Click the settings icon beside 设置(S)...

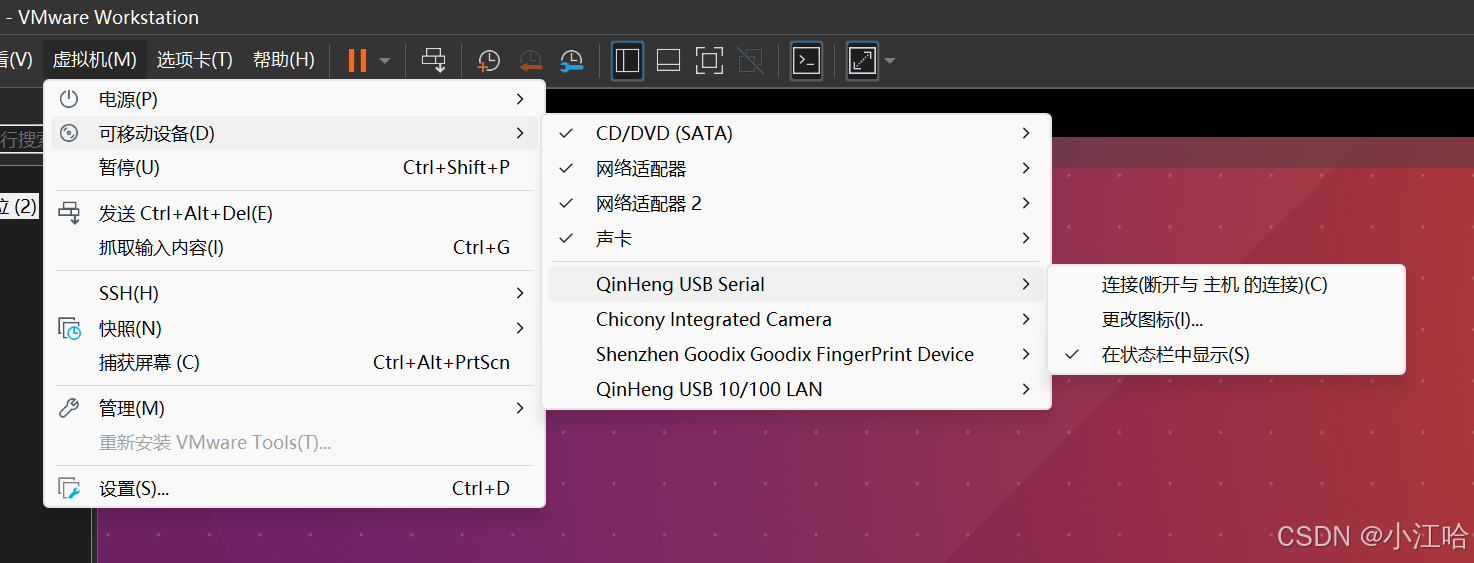tap(69, 488)
